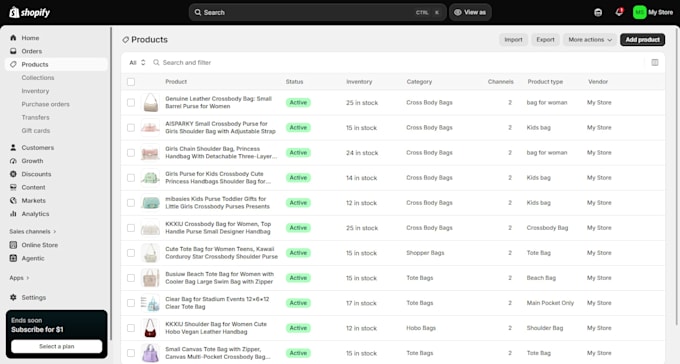Click the Export button
Viewport: 680px width, 364px height.
pos(545,39)
